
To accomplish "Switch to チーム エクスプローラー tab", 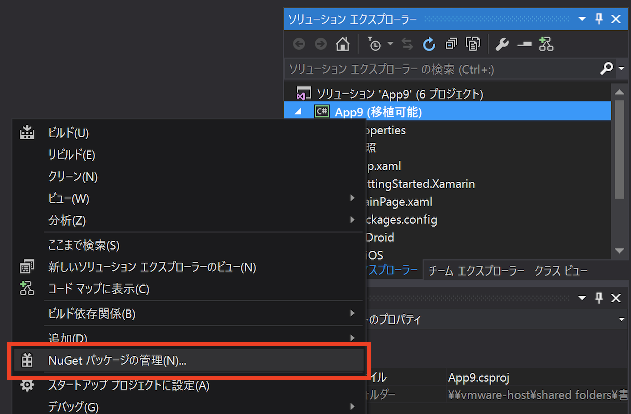I will 476,271.
